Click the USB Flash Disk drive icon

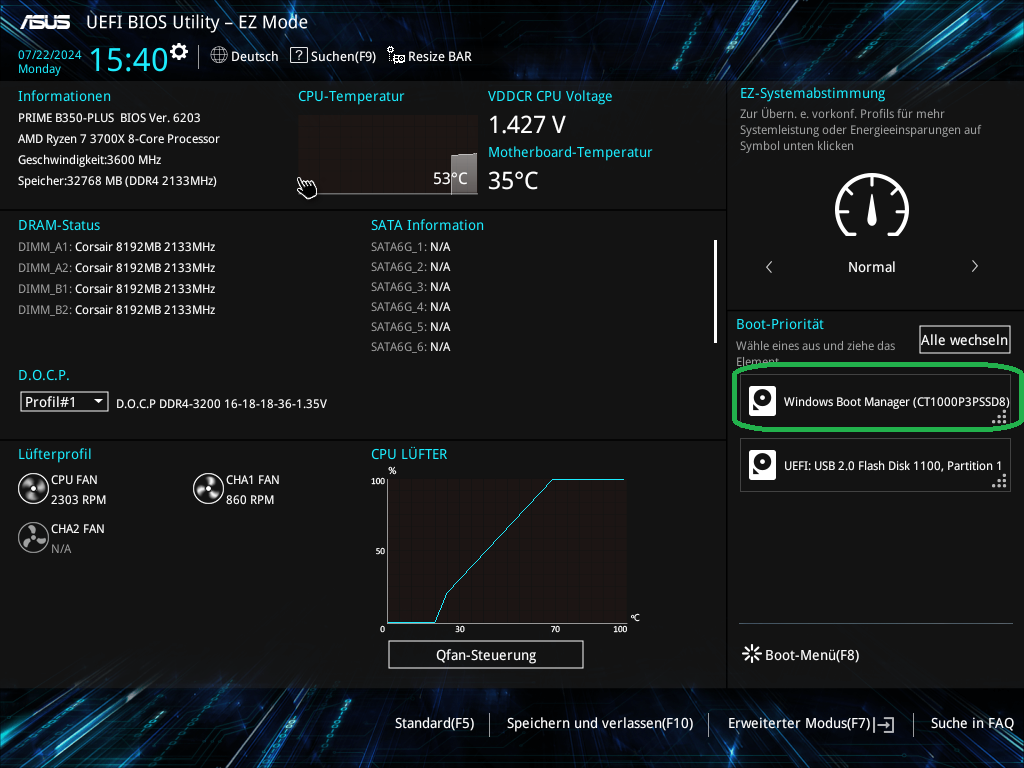(762, 465)
